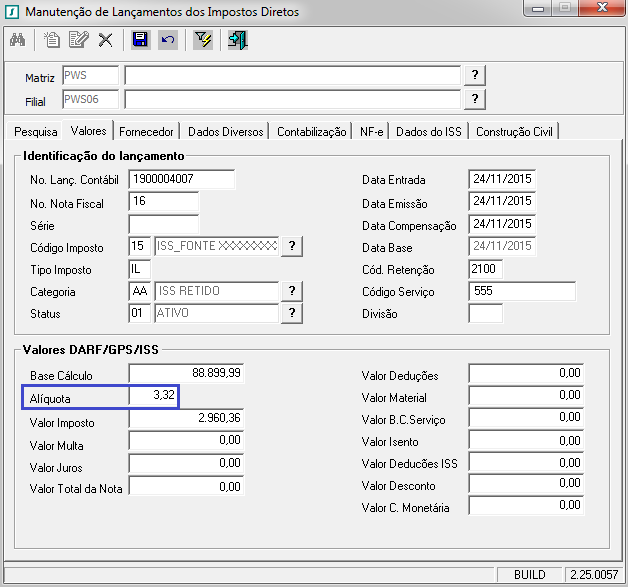Click the edit record pencil icon
Image resolution: width=628 pixels, height=587 pixels.
[x=79, y=40]
